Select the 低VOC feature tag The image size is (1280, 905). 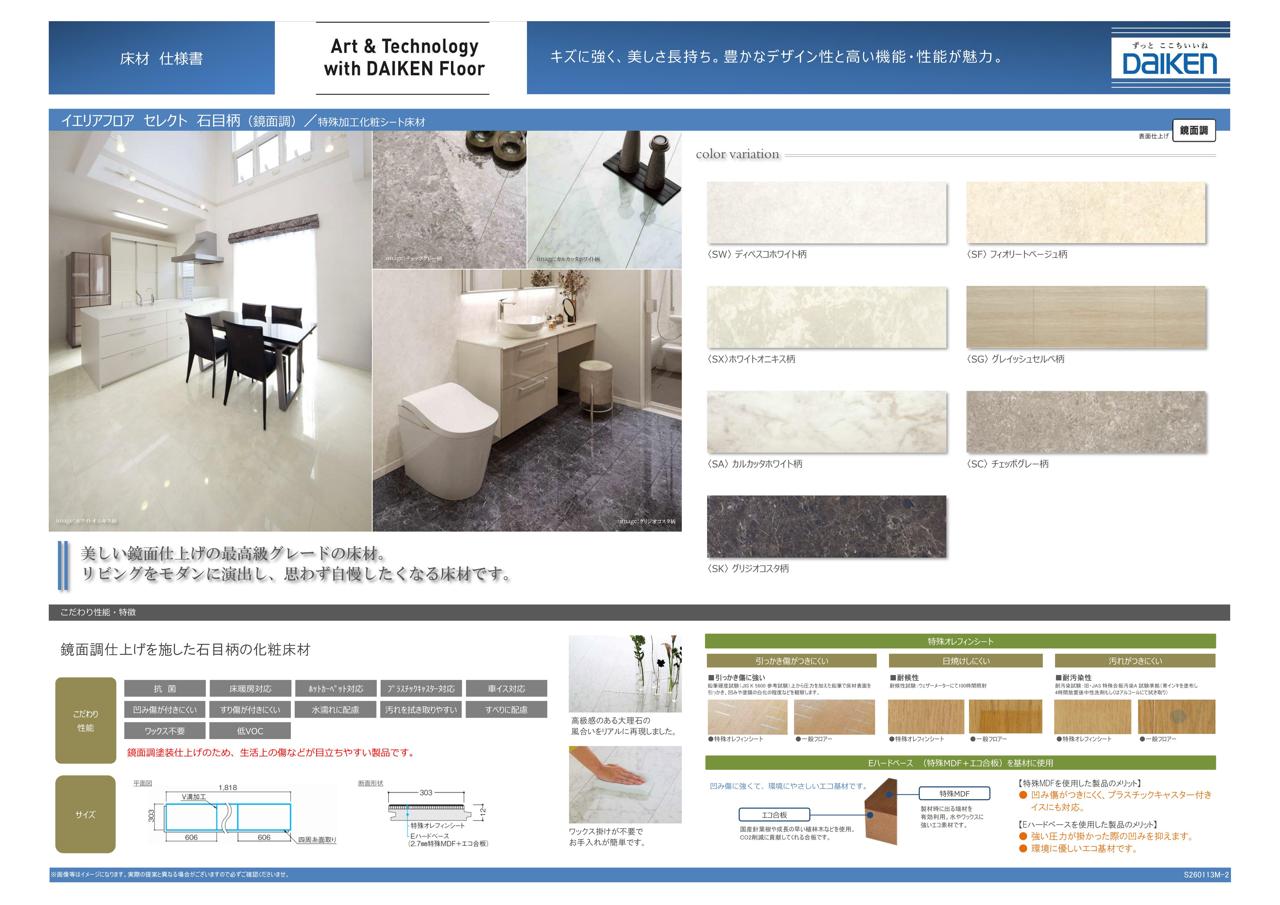[x=250, y=731]
